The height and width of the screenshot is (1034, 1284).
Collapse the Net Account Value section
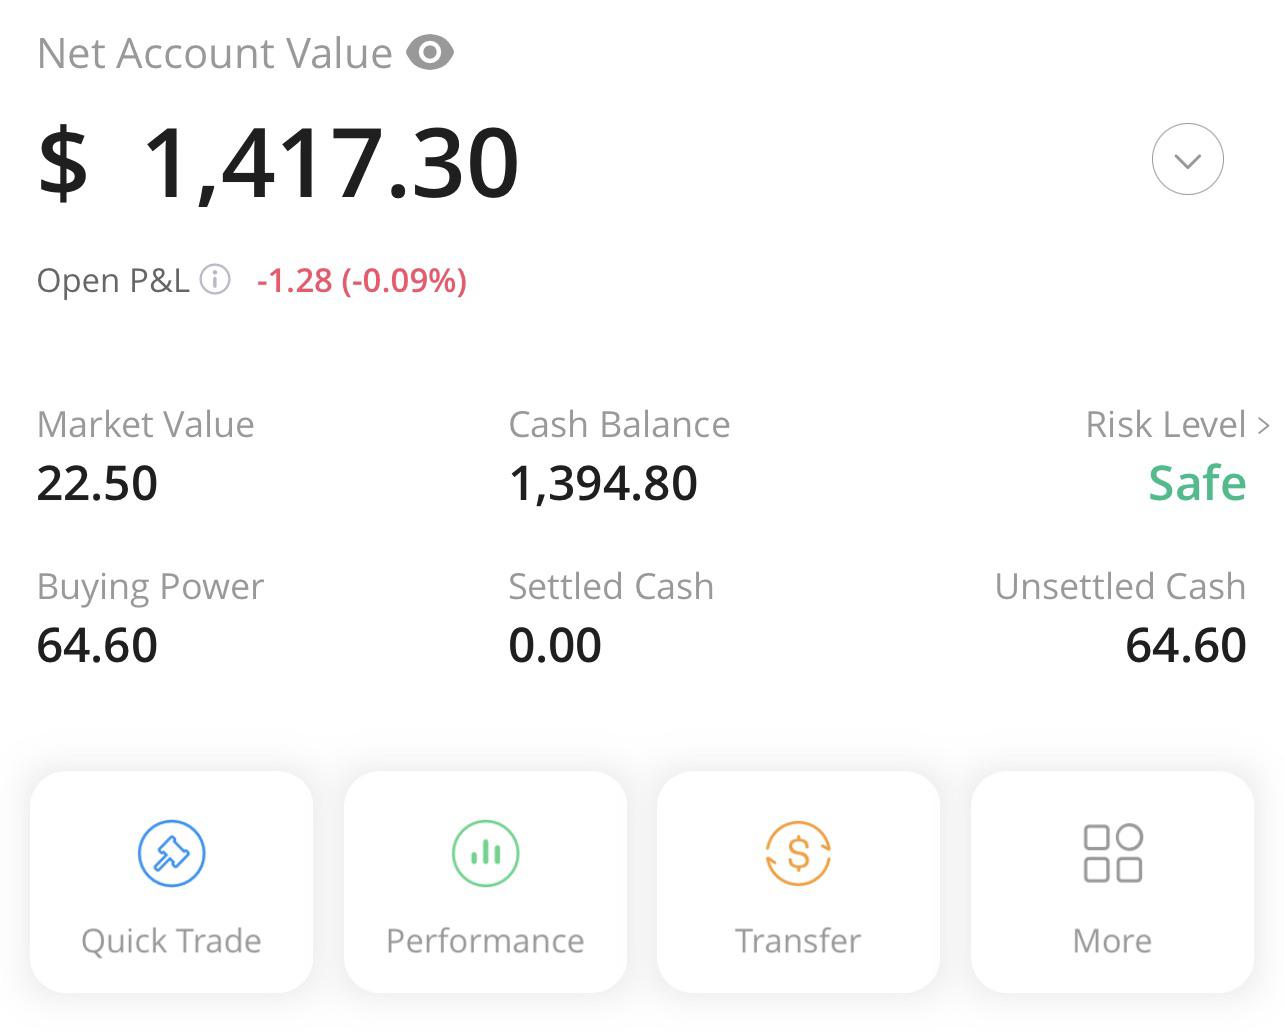(x=1186, y=159)
